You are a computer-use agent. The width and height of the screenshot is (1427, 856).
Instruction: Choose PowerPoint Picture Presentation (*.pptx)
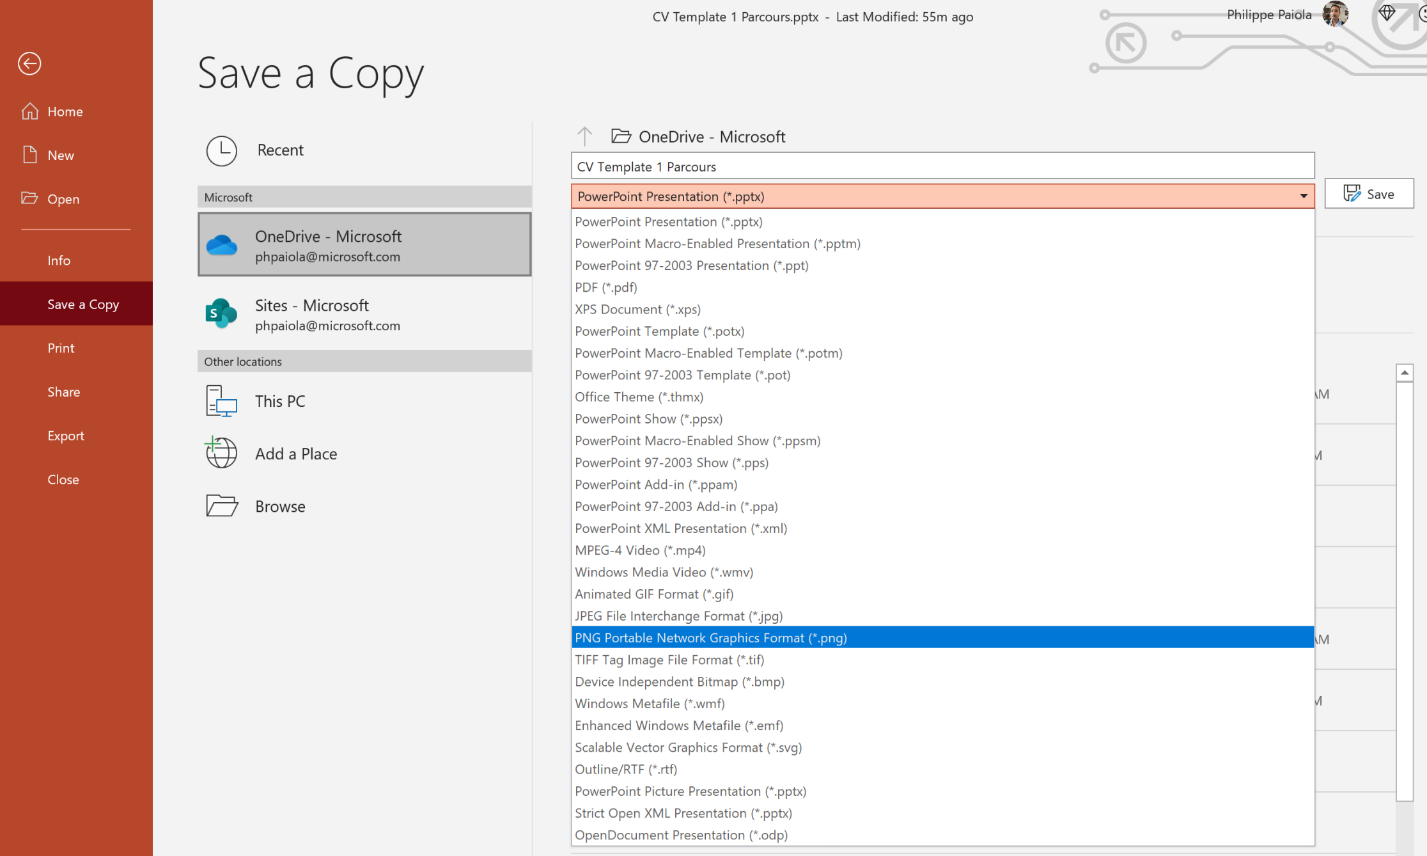point(942,792)
